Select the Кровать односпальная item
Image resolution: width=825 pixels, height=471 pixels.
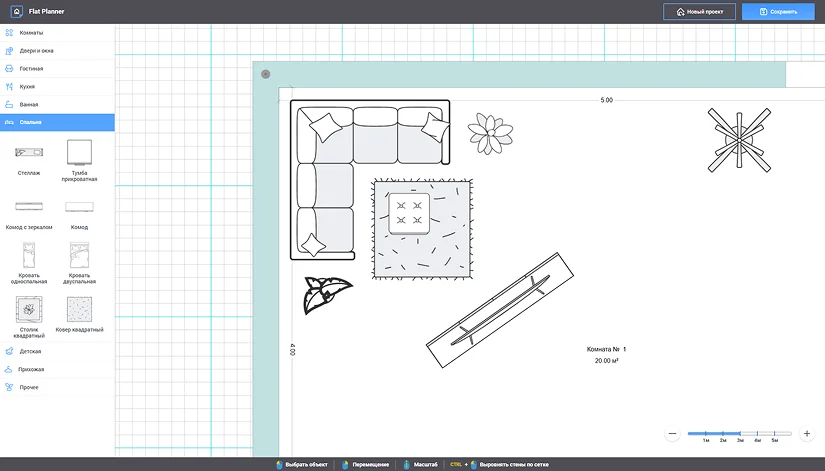point(29,262)
